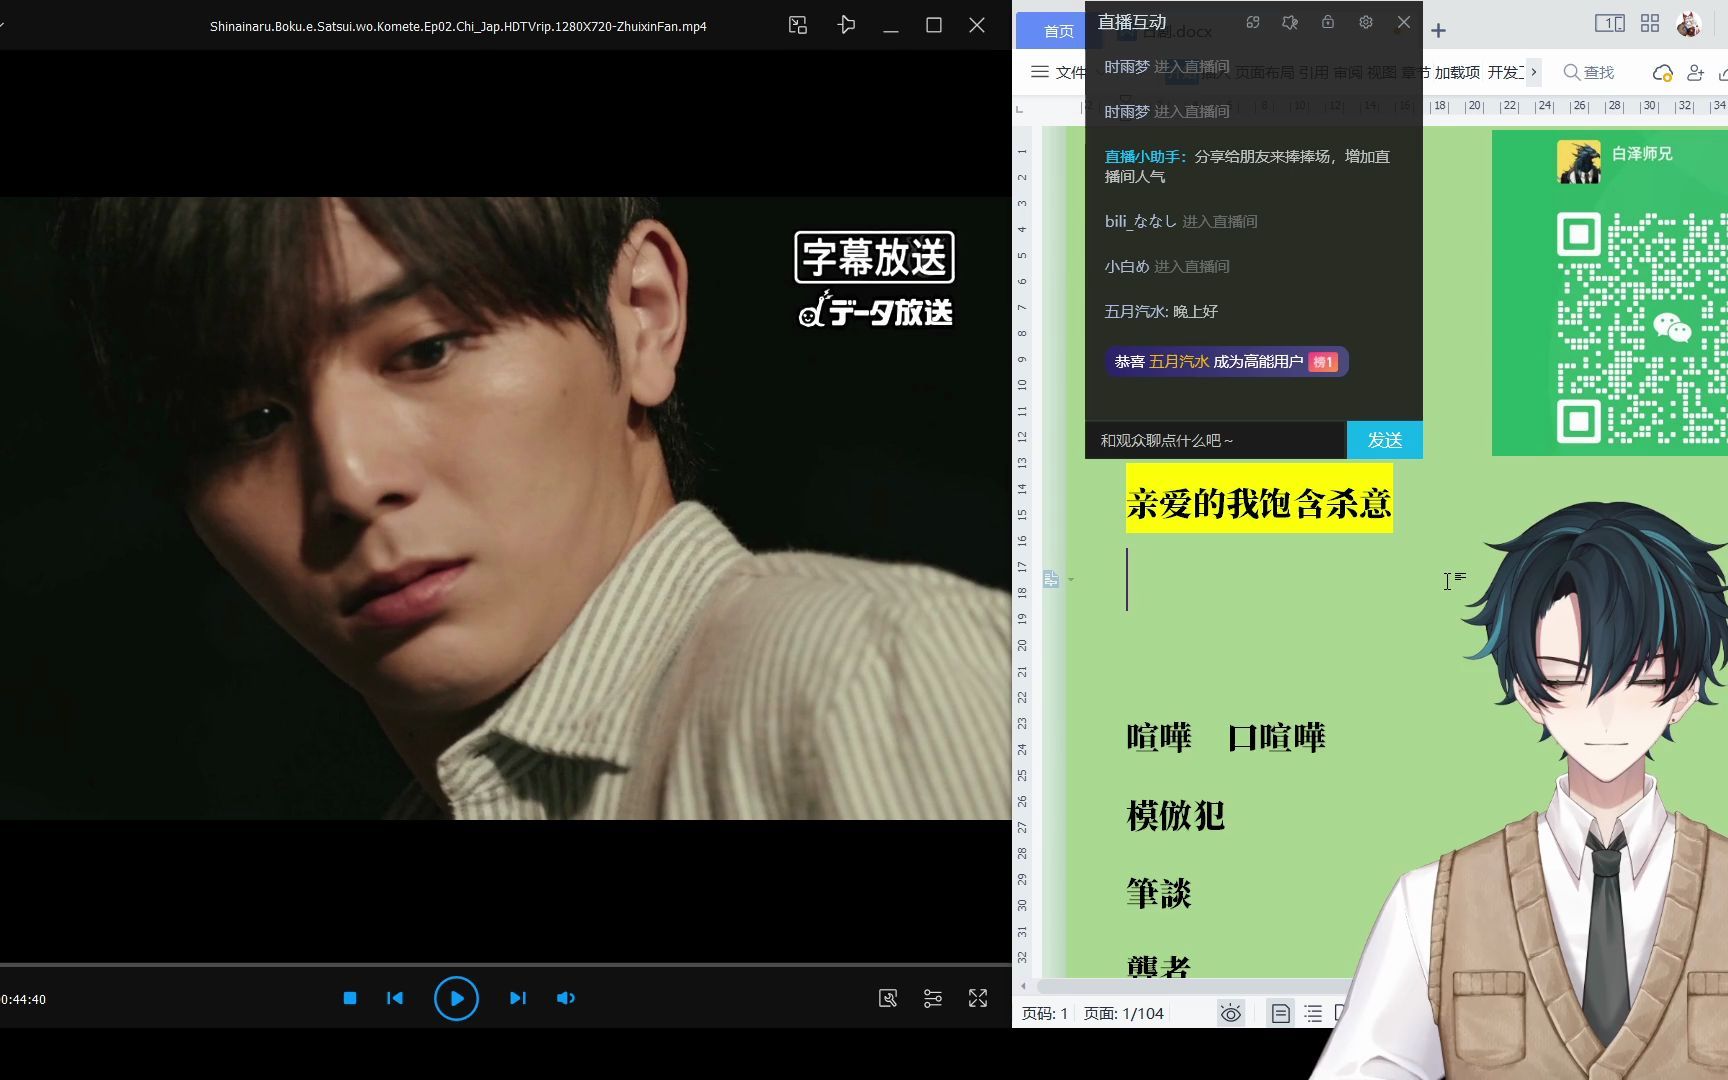Image resolution: width=1728 pixels, height=1080 pixels.
Task: Click the 恭喜 五月汽水 成为高能用户 badge
Action: pos(1226,361)
